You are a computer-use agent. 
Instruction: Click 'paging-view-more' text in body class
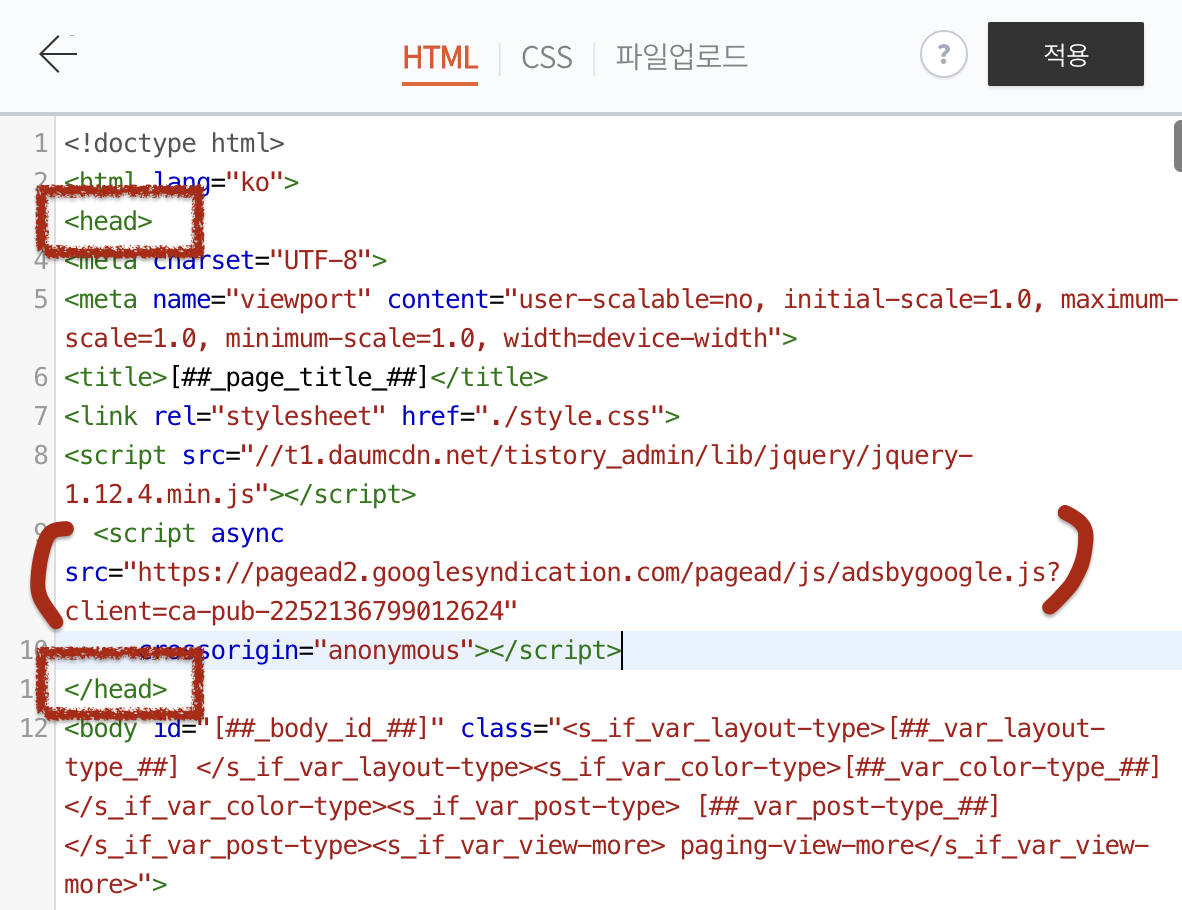coord(797,846)
